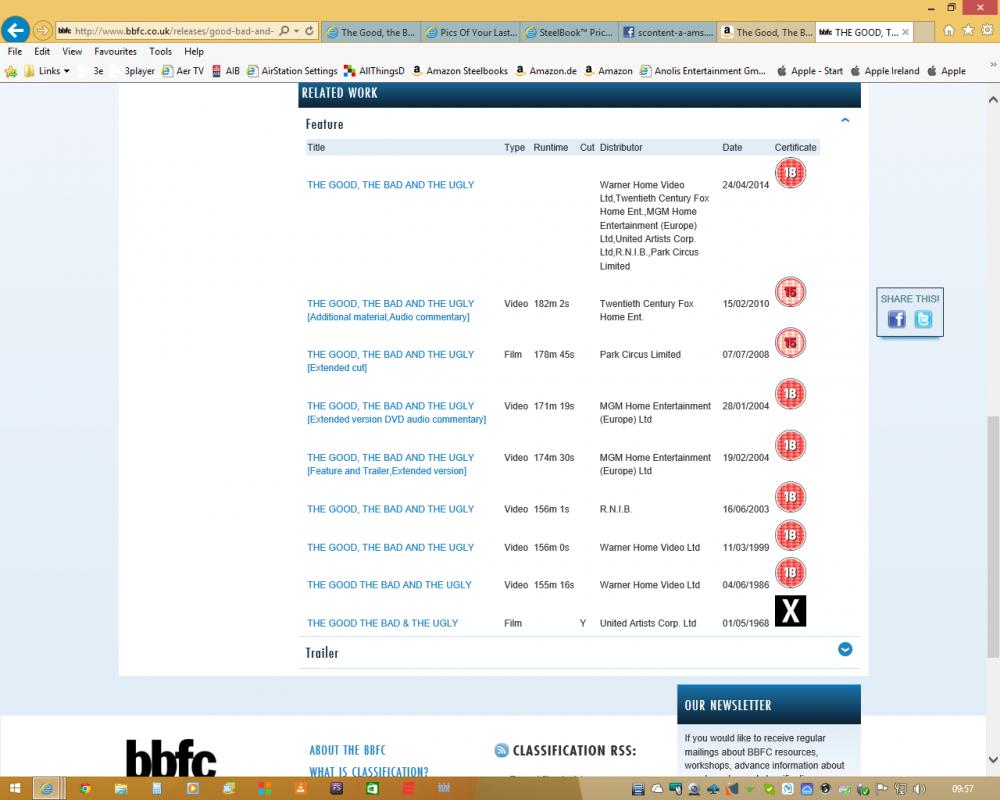Go back with the browser Back arrow
The image size is (1000, 800).
(x=15, y=30)
